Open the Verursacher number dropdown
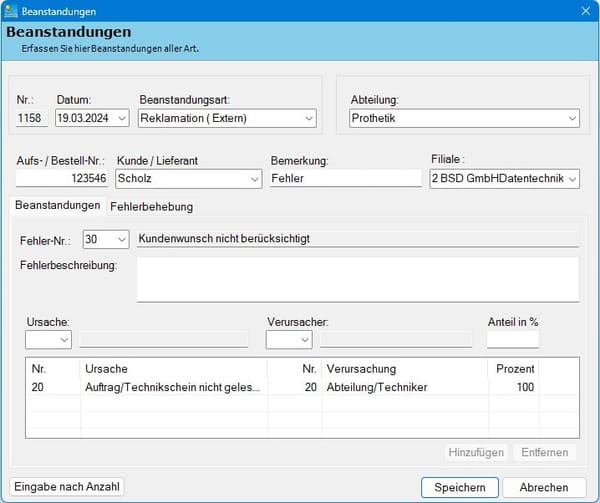 click(x=305, y=340)
